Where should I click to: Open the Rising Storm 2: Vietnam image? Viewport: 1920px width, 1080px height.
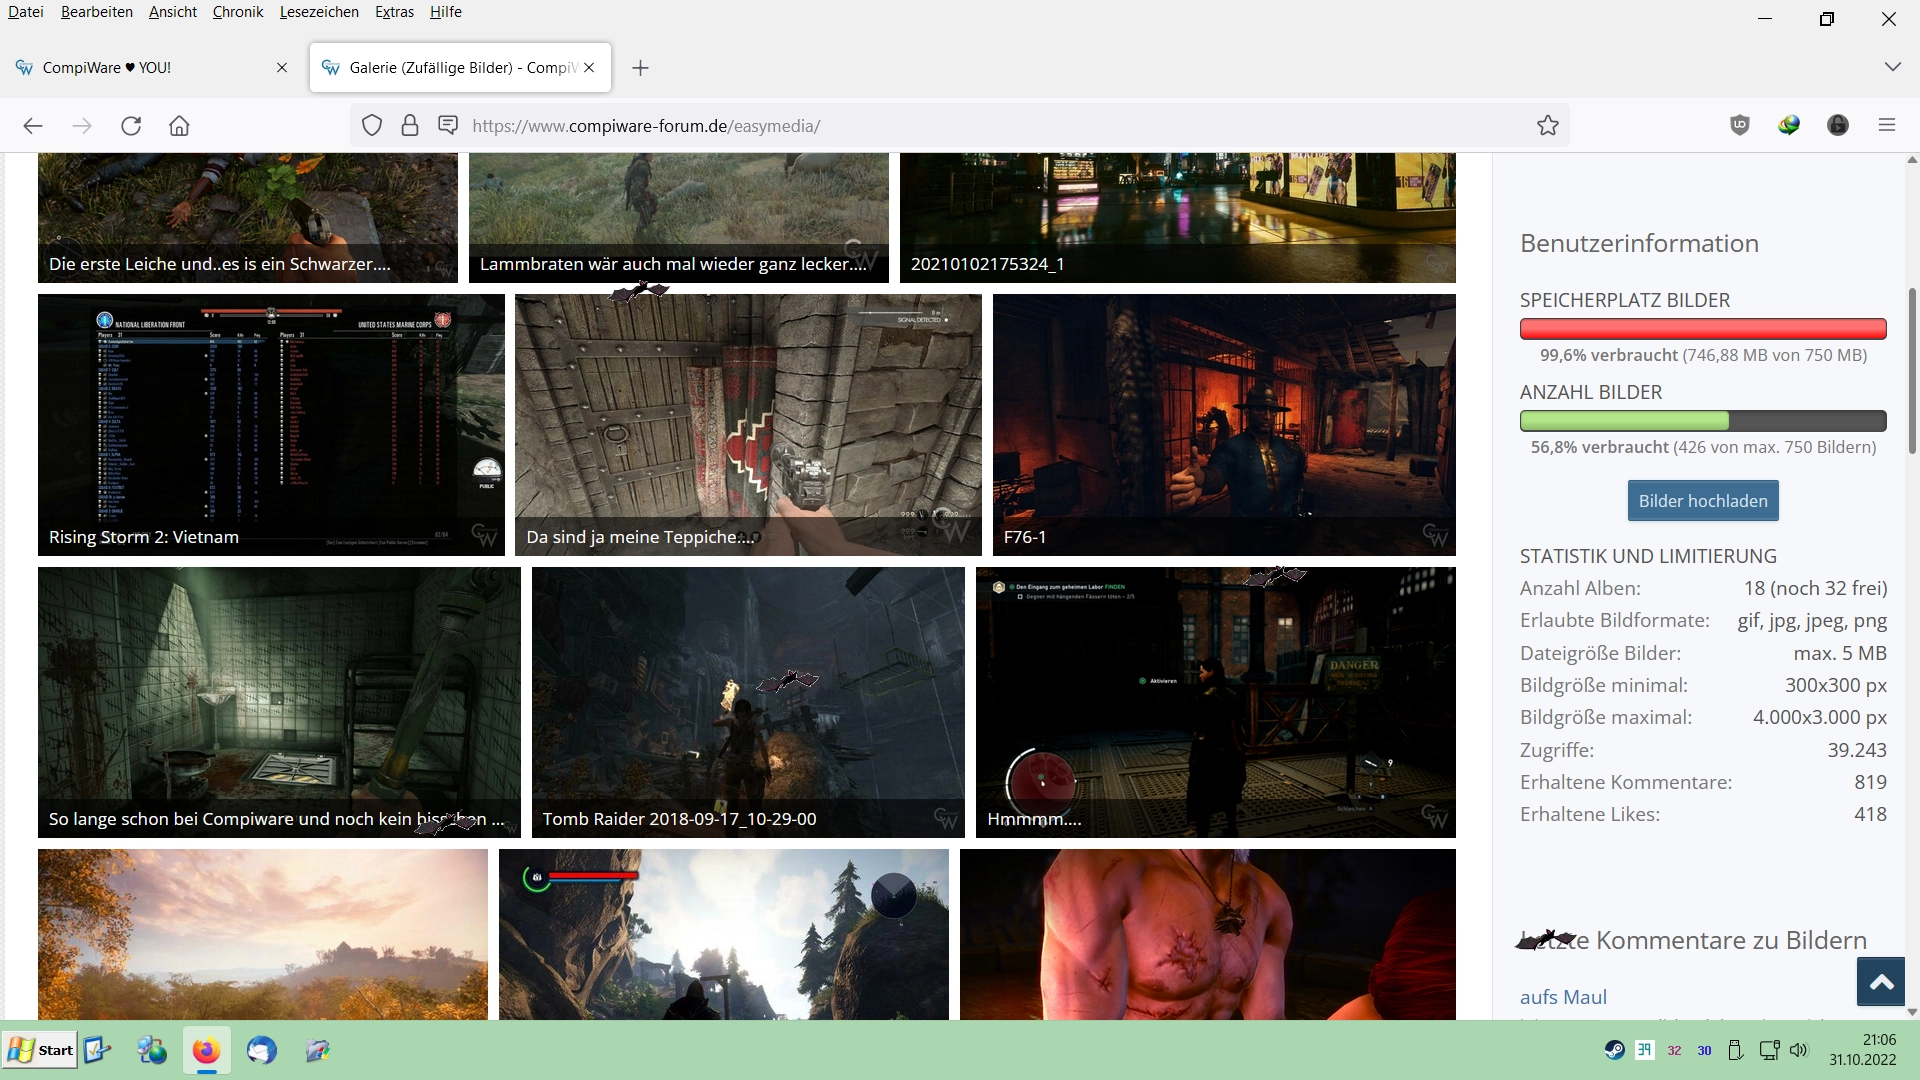click(271, 425)
